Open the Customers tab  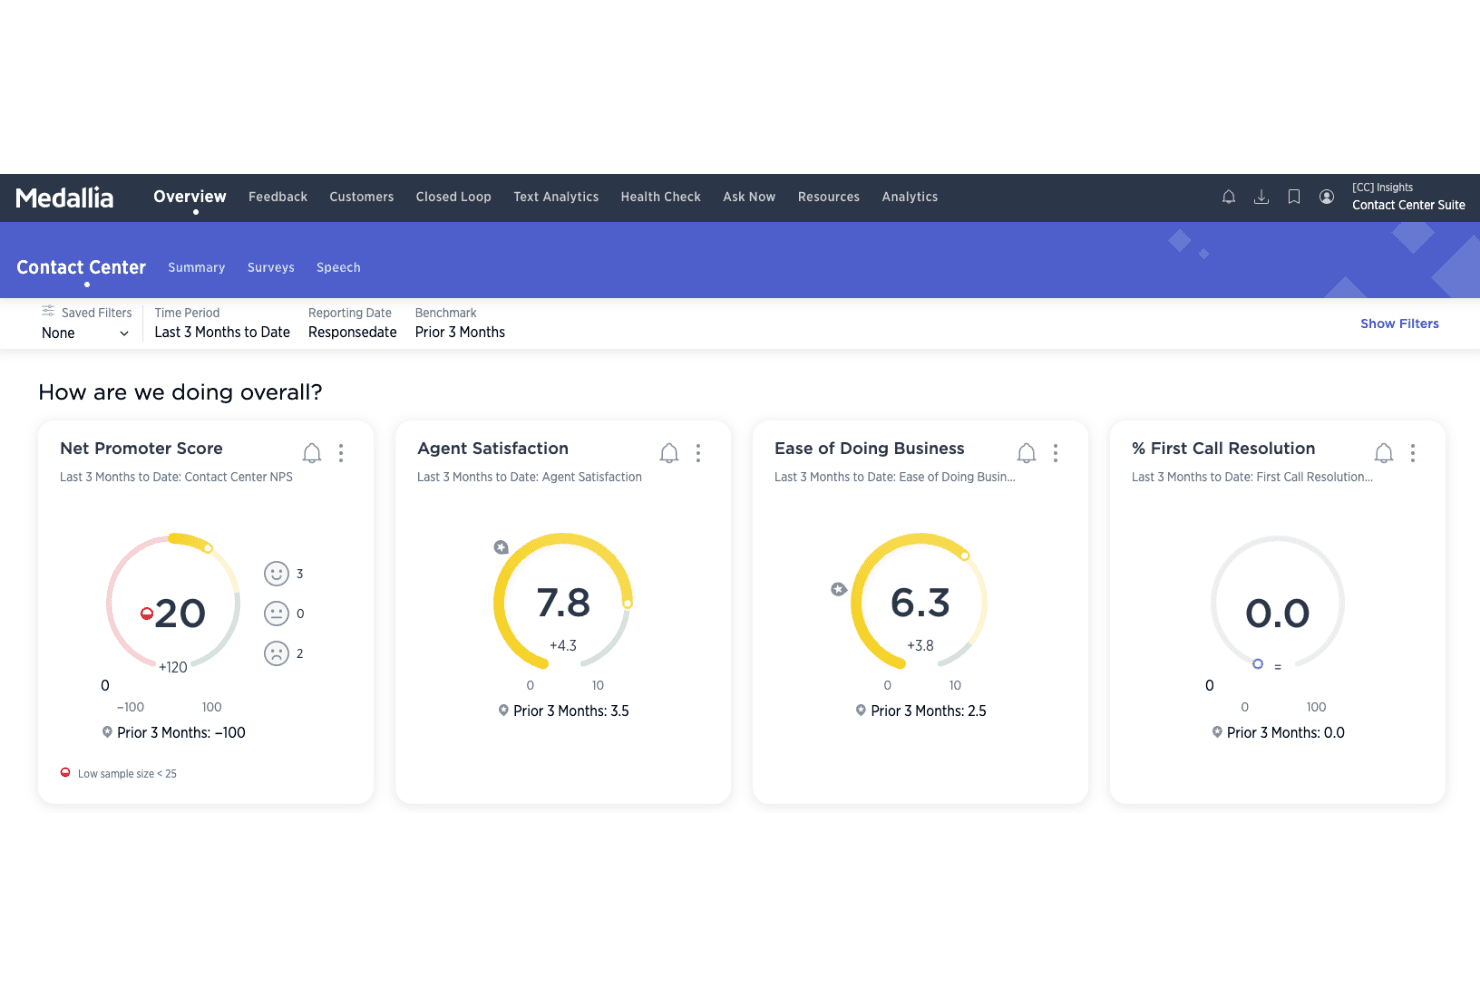click(x=362, y=197)
